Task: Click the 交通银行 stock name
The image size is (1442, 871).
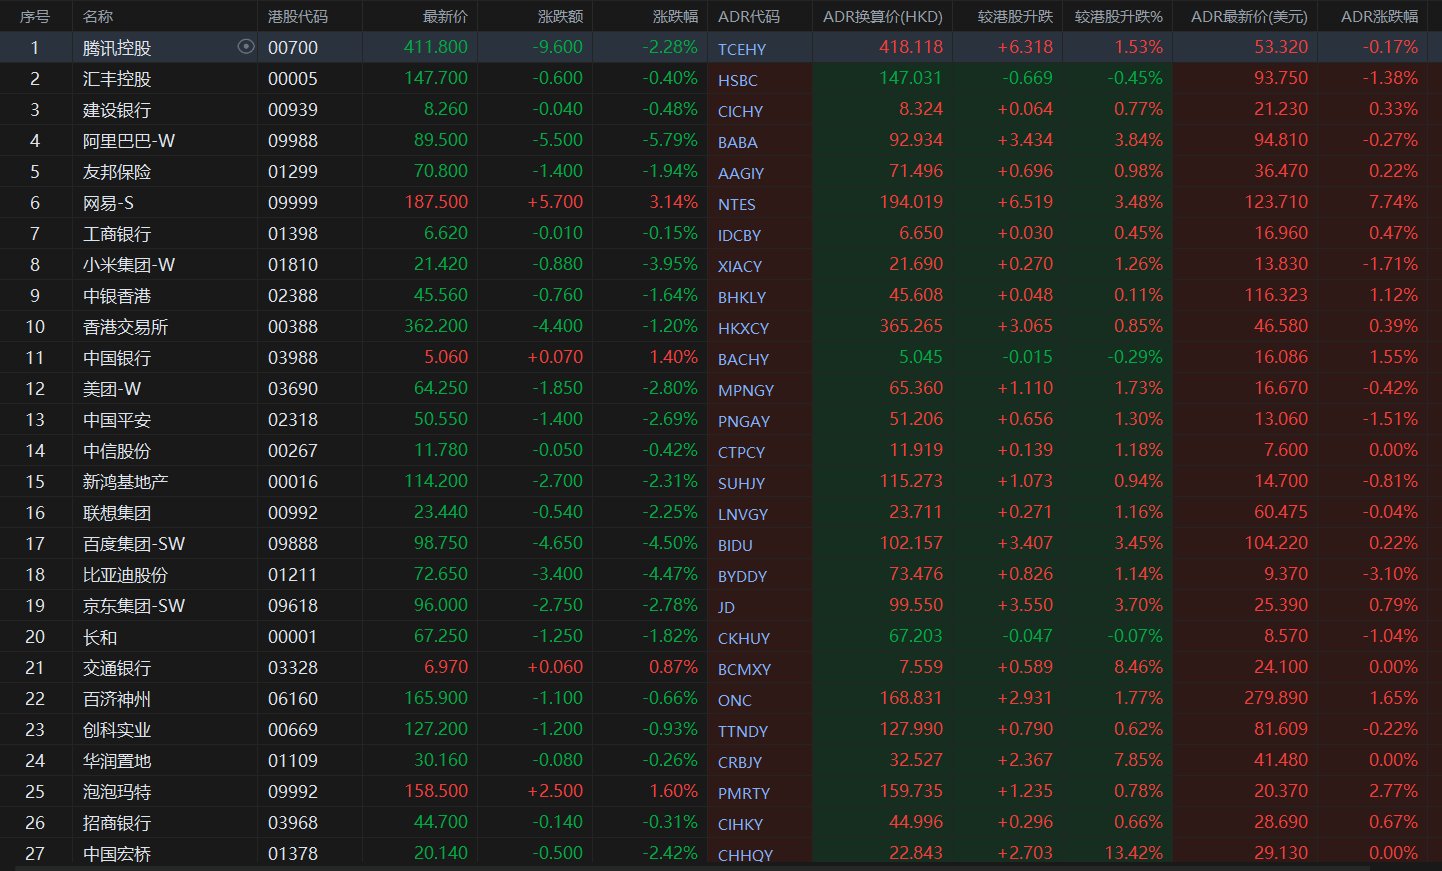Action: tap(117, 668)
